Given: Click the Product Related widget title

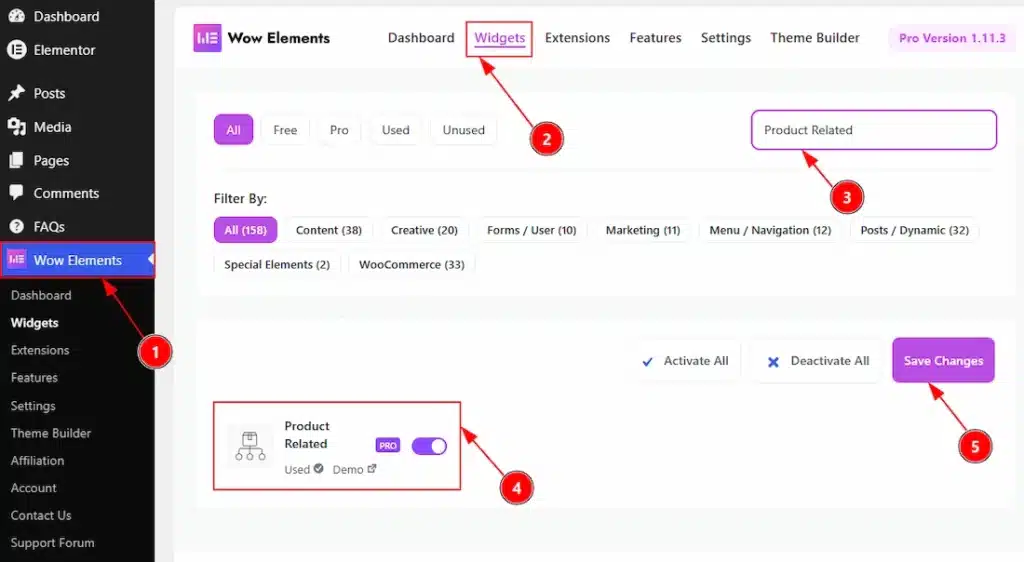Looking at the screenshot, I should point(307,435).
